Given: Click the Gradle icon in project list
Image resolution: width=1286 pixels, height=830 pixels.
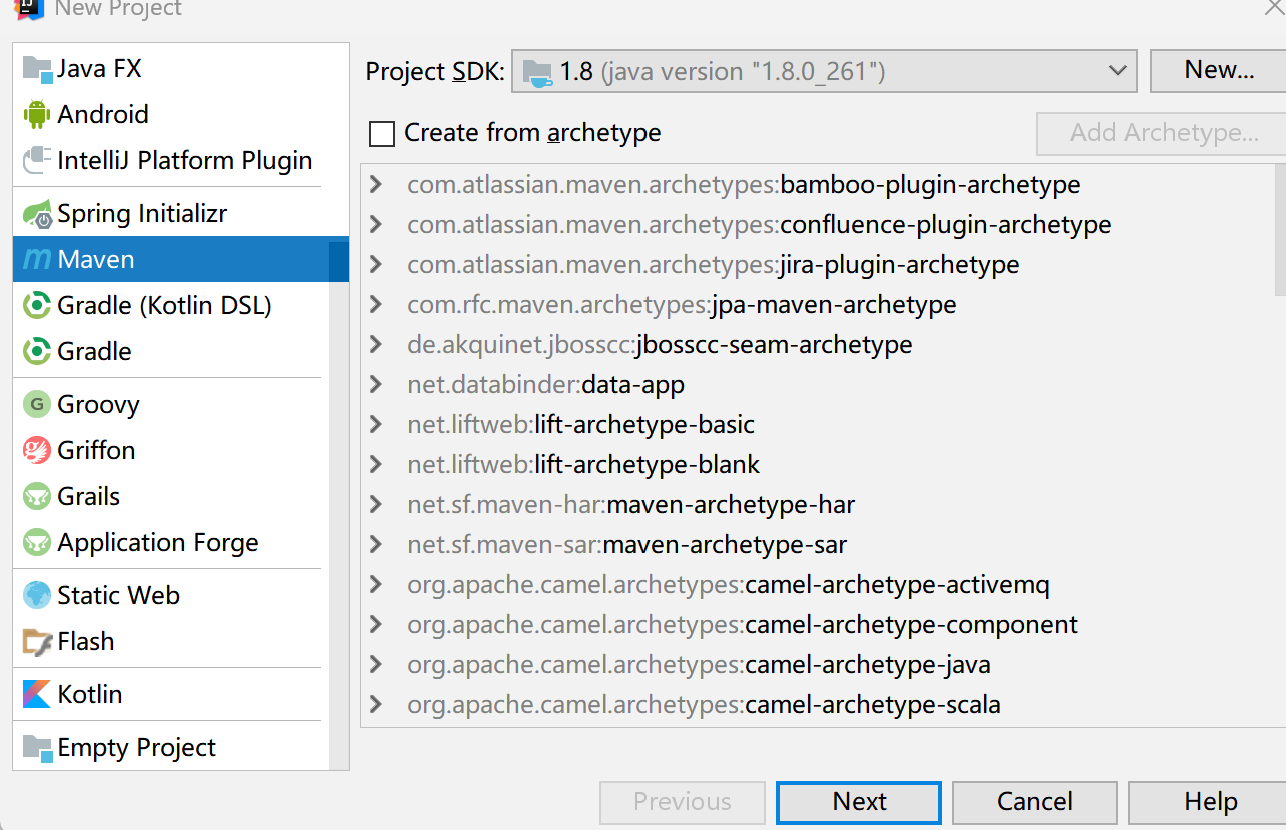Looking at the screenshot, I should [37, 352].
